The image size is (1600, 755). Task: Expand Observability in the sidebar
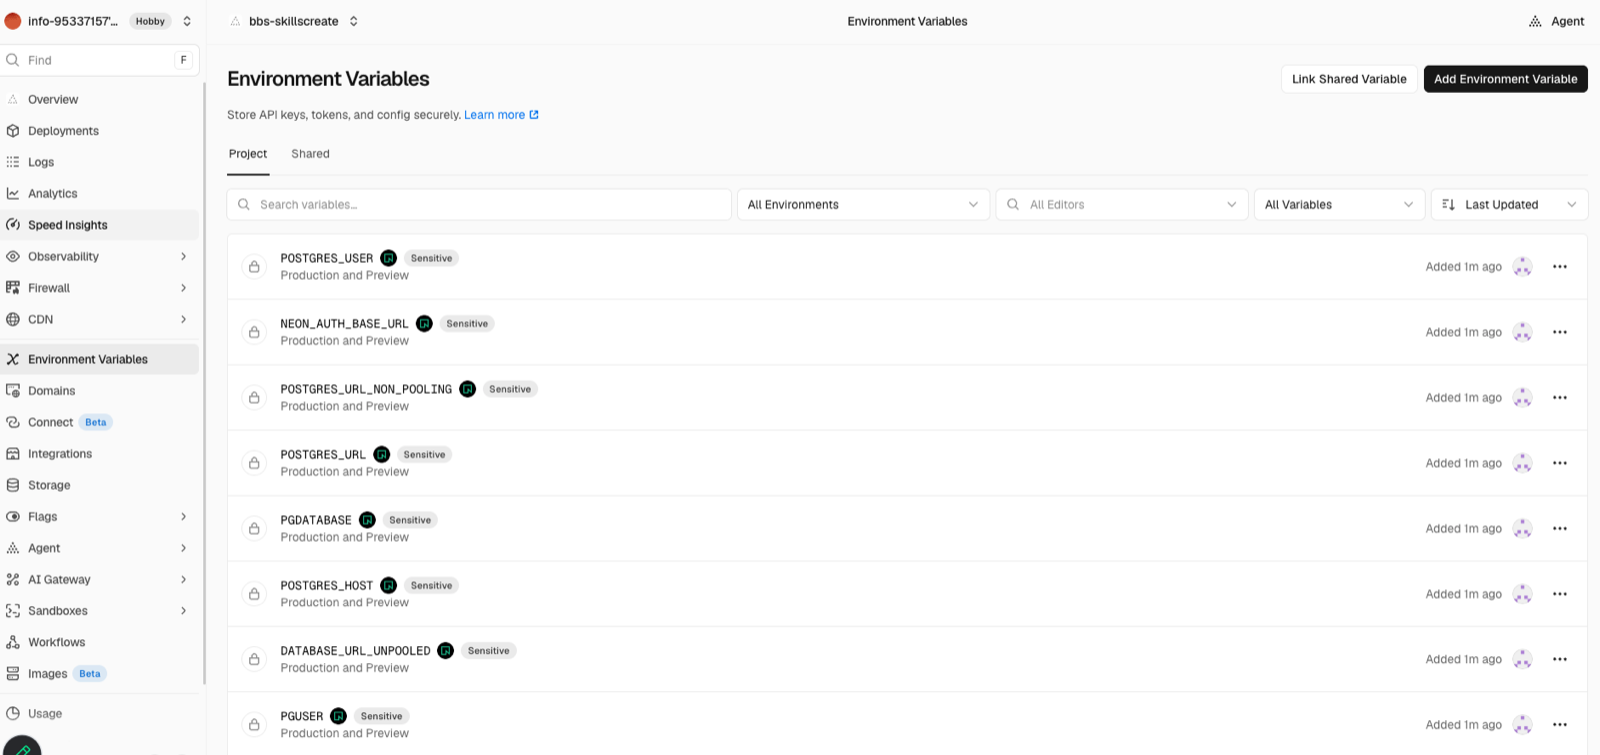184,257
